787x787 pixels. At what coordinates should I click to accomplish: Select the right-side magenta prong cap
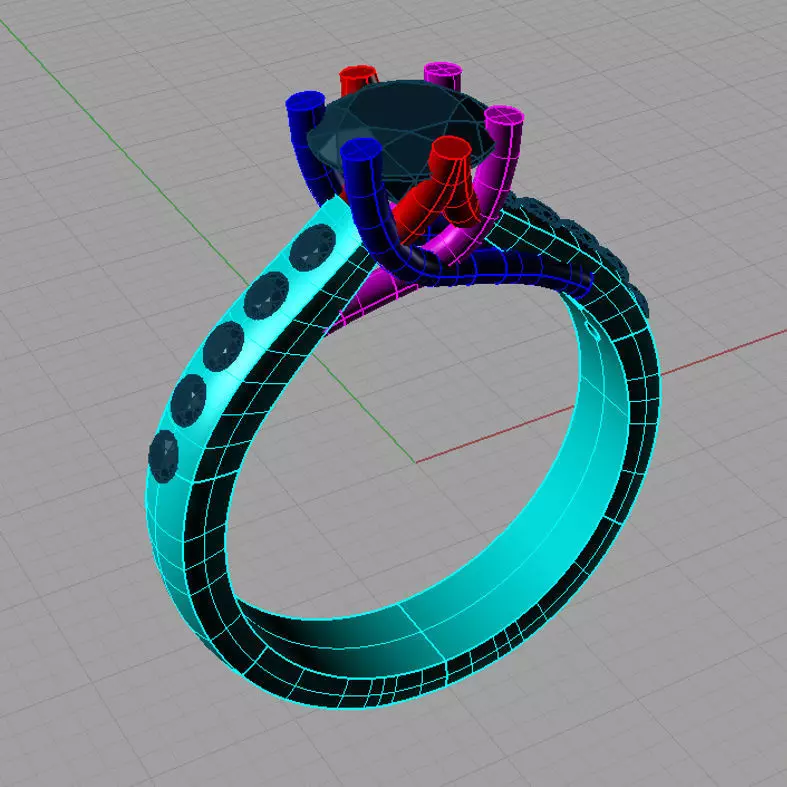pyautogui.click(x=504, y=116)
